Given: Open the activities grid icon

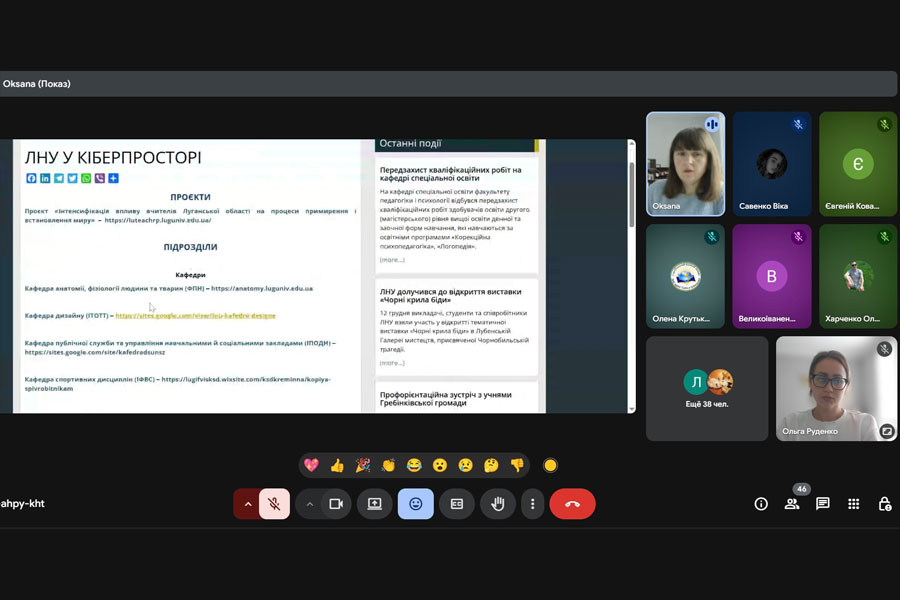Looking at the screenshot, I should (x=854, y=504).
